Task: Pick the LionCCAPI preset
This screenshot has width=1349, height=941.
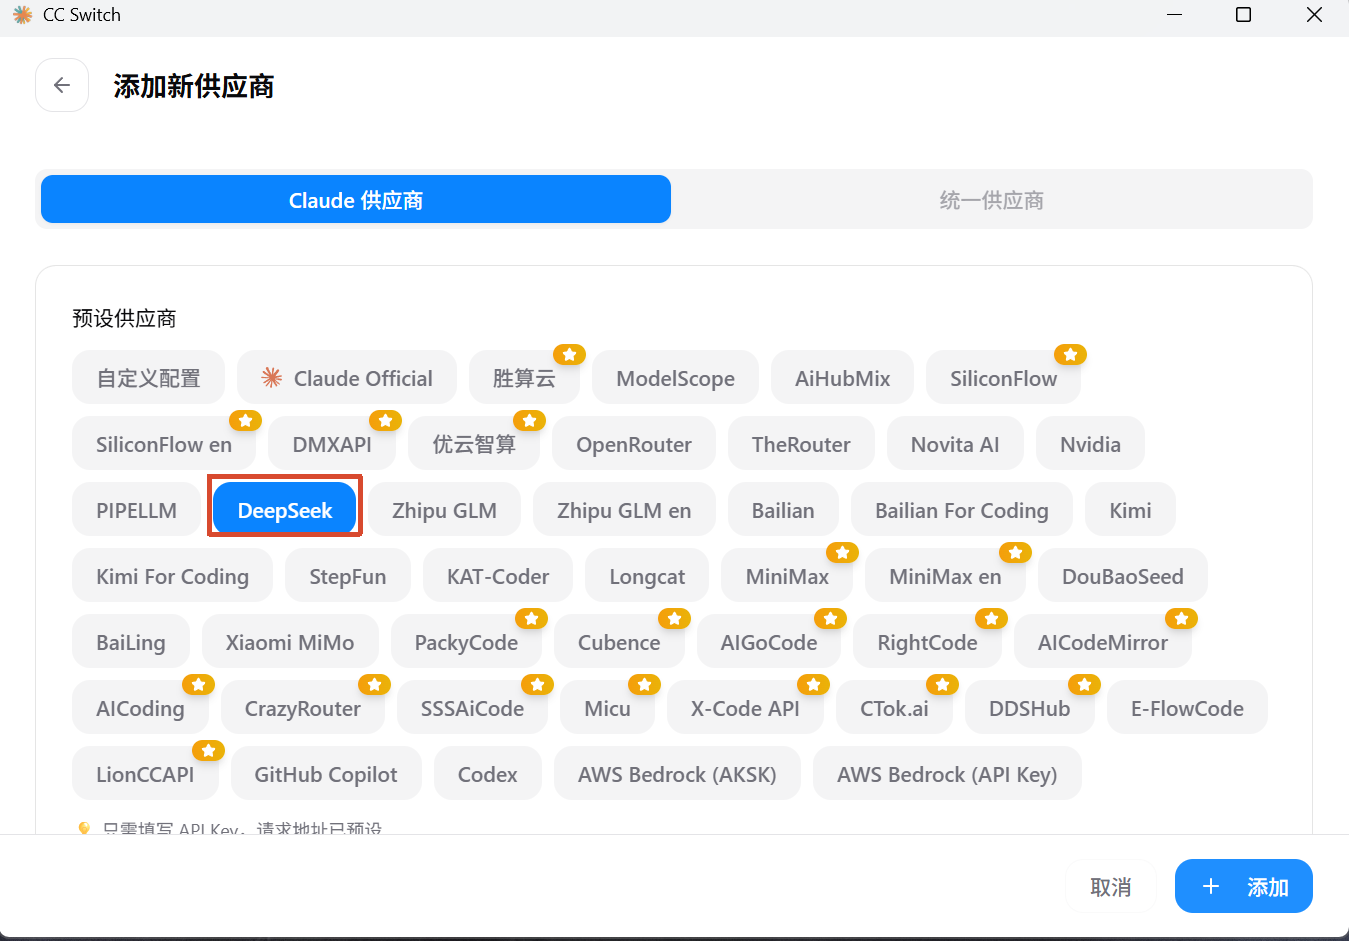Action: click(145, 774)
